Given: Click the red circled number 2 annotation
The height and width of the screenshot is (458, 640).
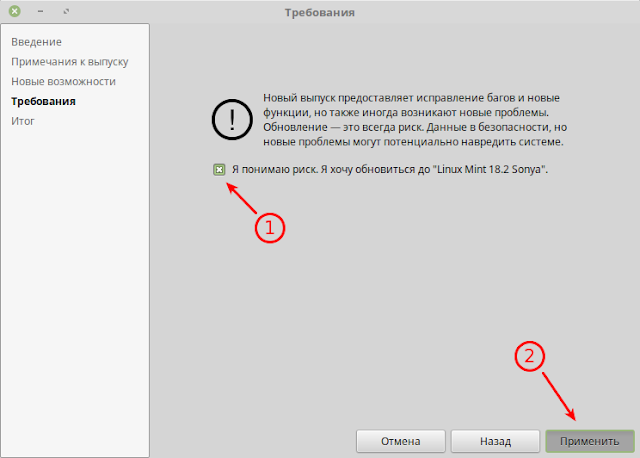Looking at the screenshot, I should point(529,356).
